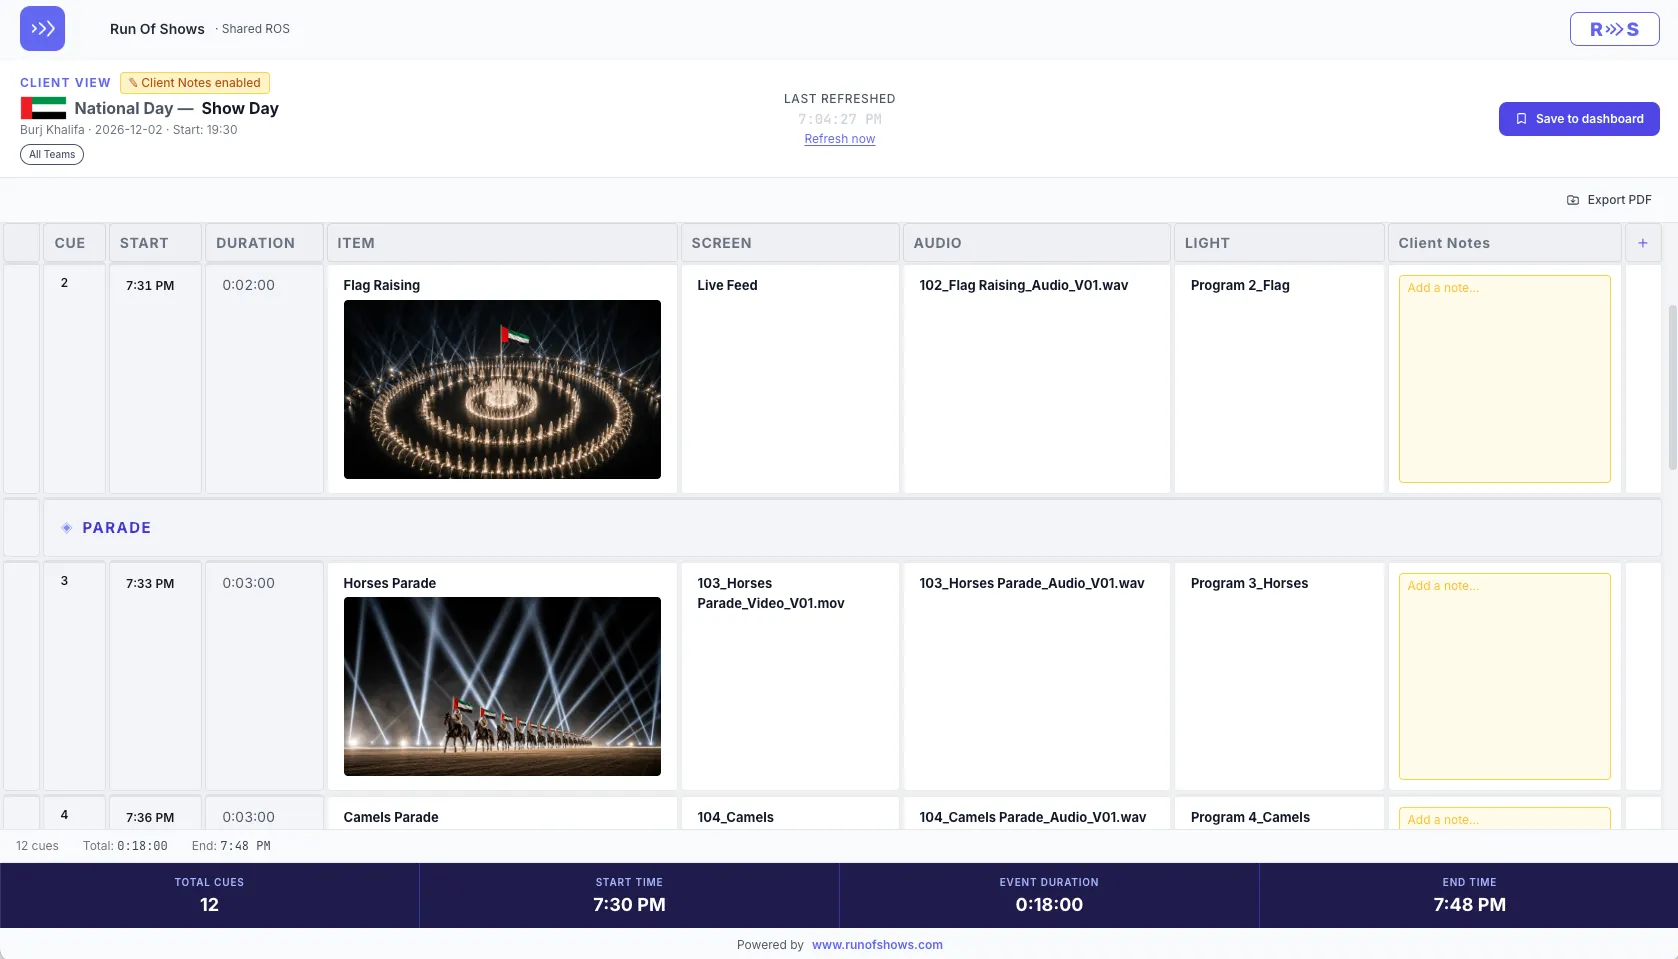Click the Camels Parade client note field
The width and height of the screenshot is (1678, 959).
click(x=1504, y=818)
